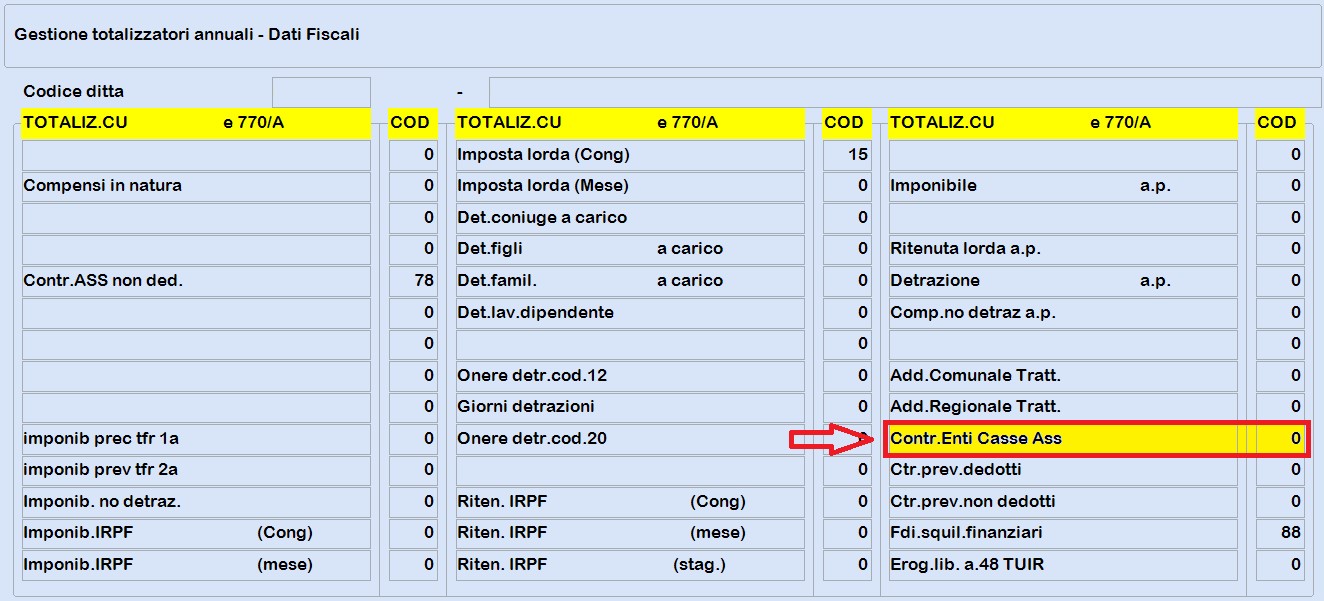The width and height of the screenshot is (1324, 601).
Task: Select the Imposta lorda (Mese) field
Action: tap(630, 186)
